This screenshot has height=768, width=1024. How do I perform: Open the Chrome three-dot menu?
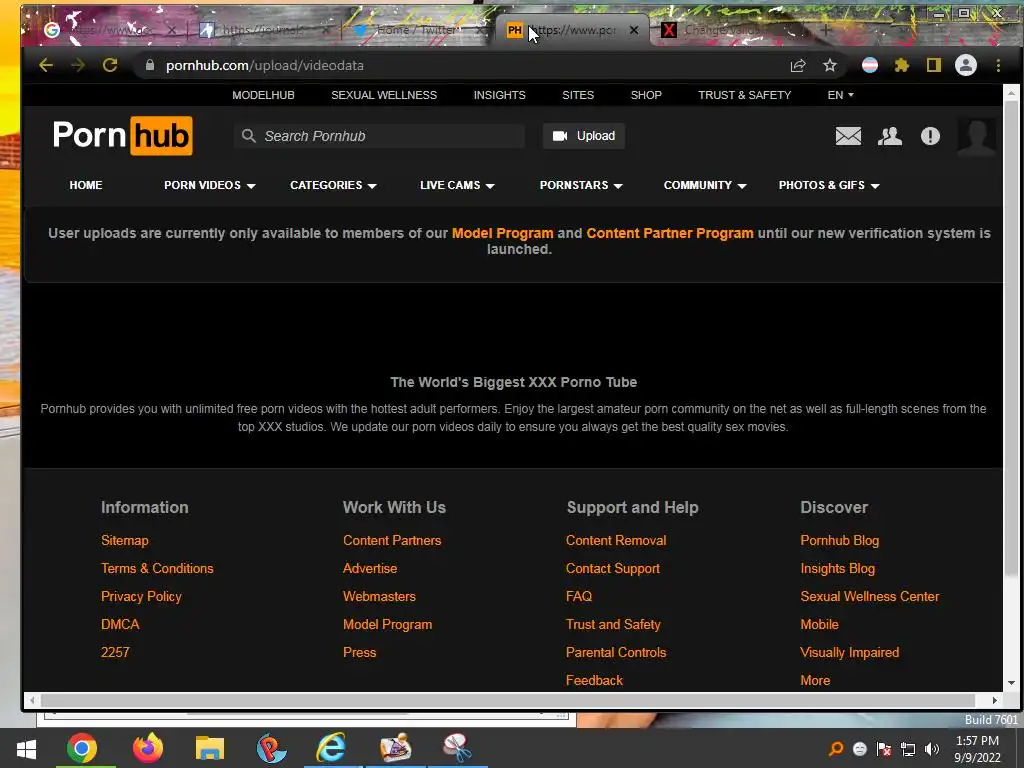[x=998, y=65]
